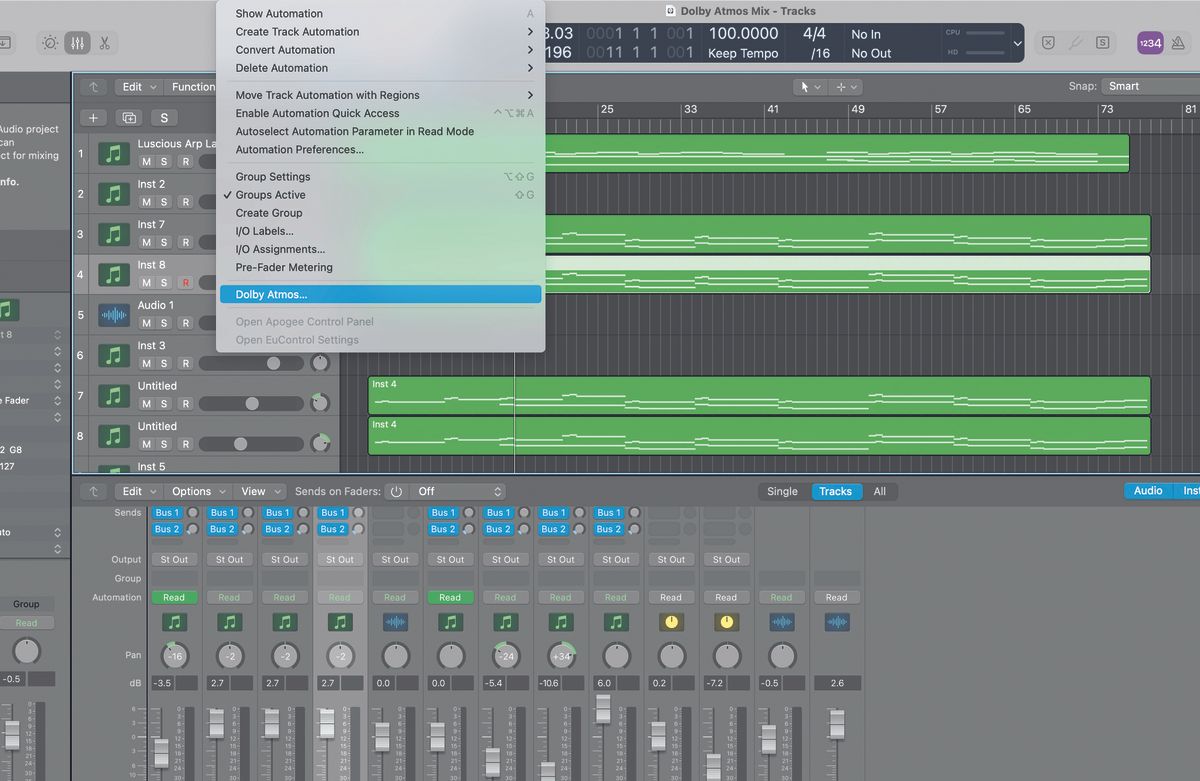1200x781 pixels.
Task: Click Bus 2 send on second mixer channel
Action: (x=222, y=529)
